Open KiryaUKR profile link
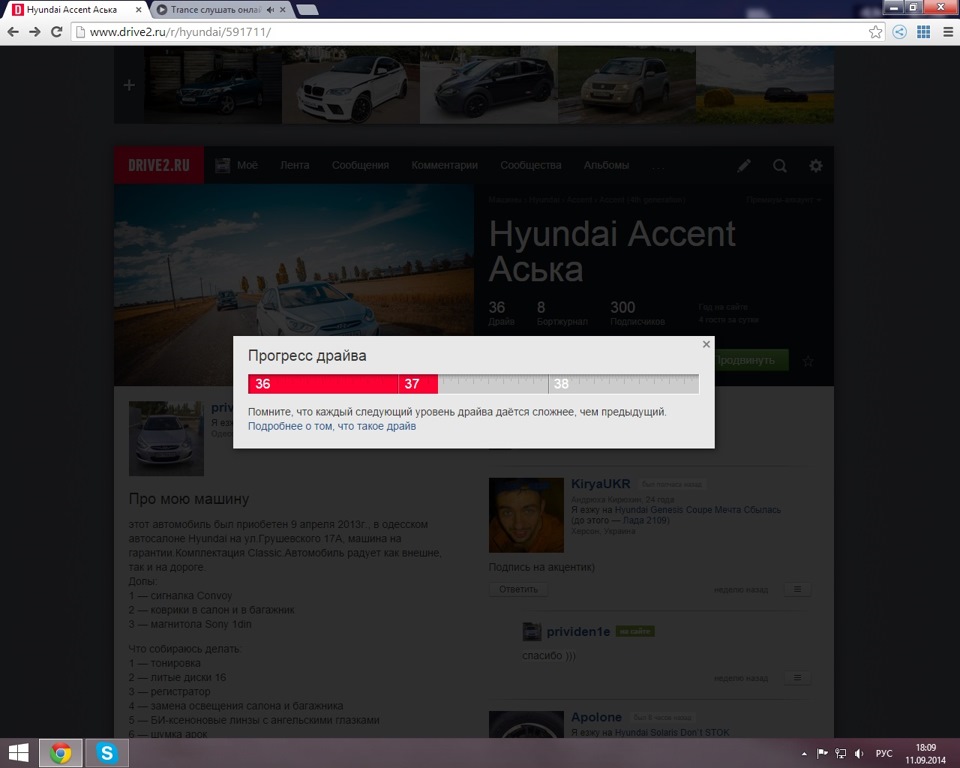960x768 pixels. point(600,484)
